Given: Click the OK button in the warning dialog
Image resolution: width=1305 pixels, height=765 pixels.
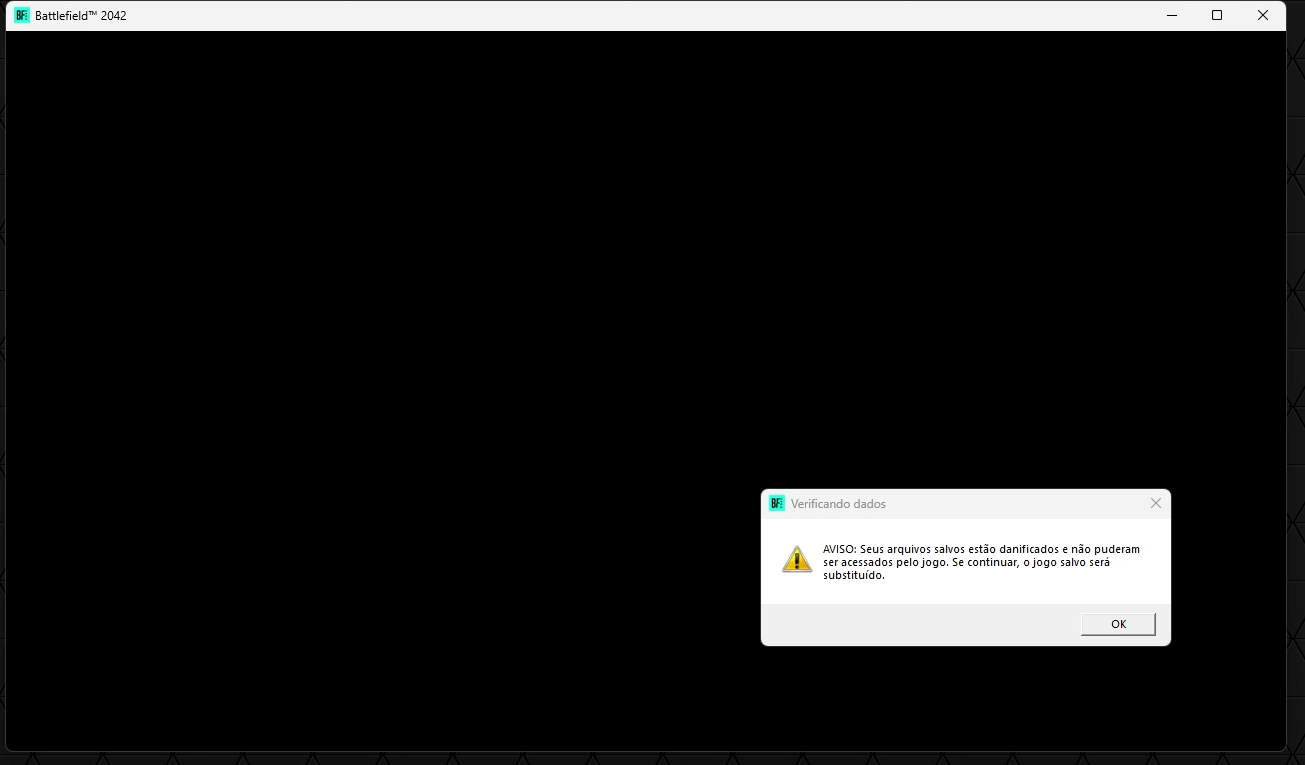Looking at the screenshot, I should click(1118, 624).
